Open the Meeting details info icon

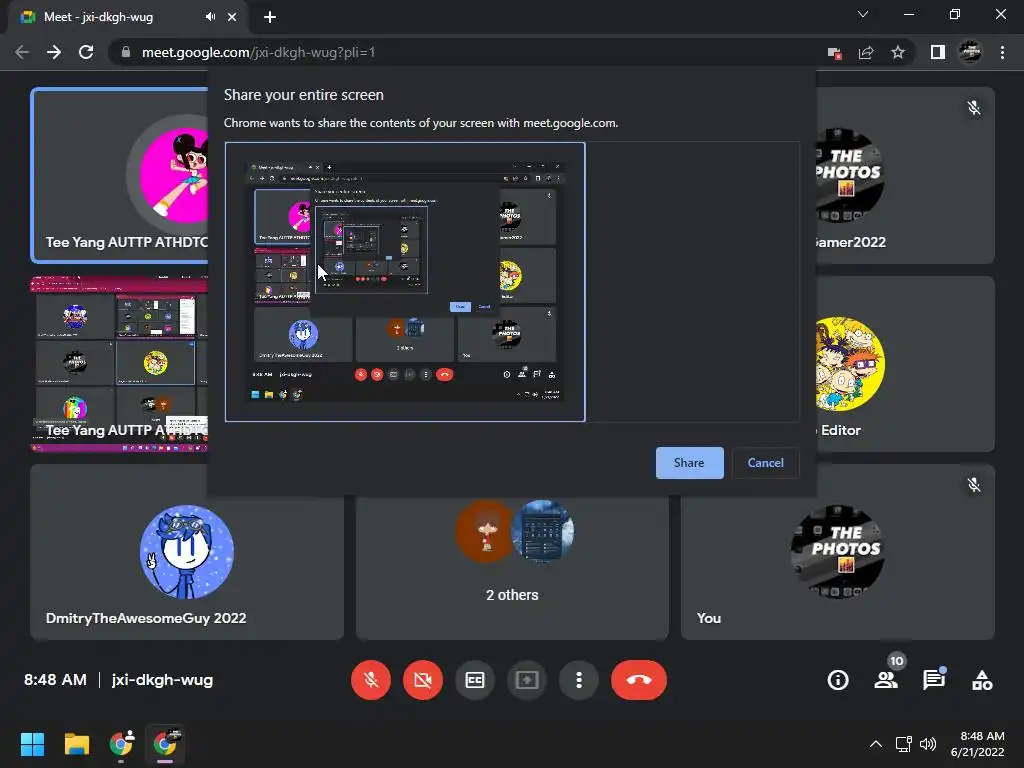(838, 680)
